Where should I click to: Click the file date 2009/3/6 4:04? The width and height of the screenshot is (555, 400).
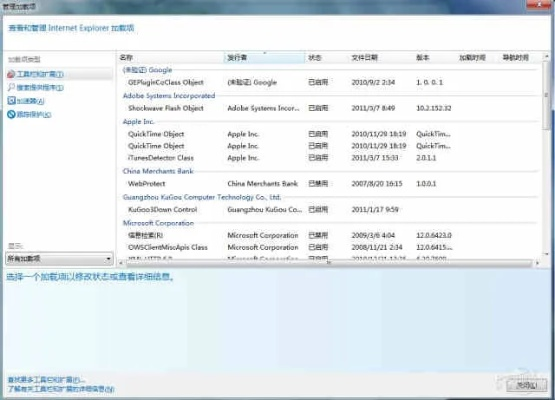pyautogui.click(x=373, y=235)
